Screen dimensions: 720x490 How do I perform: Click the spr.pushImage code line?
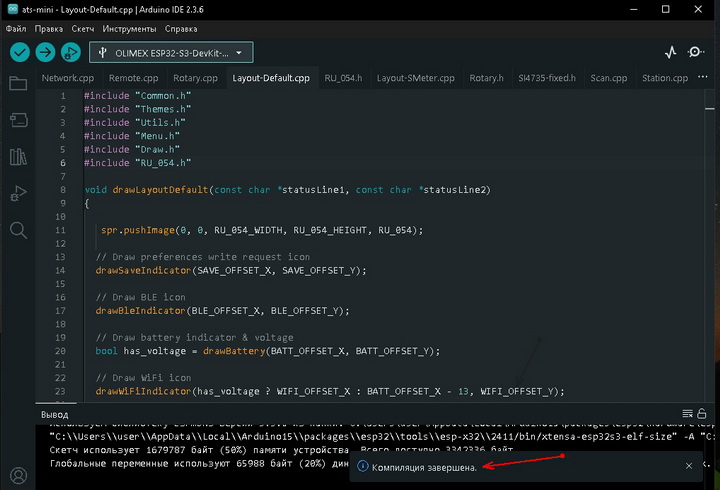point(262,230)
